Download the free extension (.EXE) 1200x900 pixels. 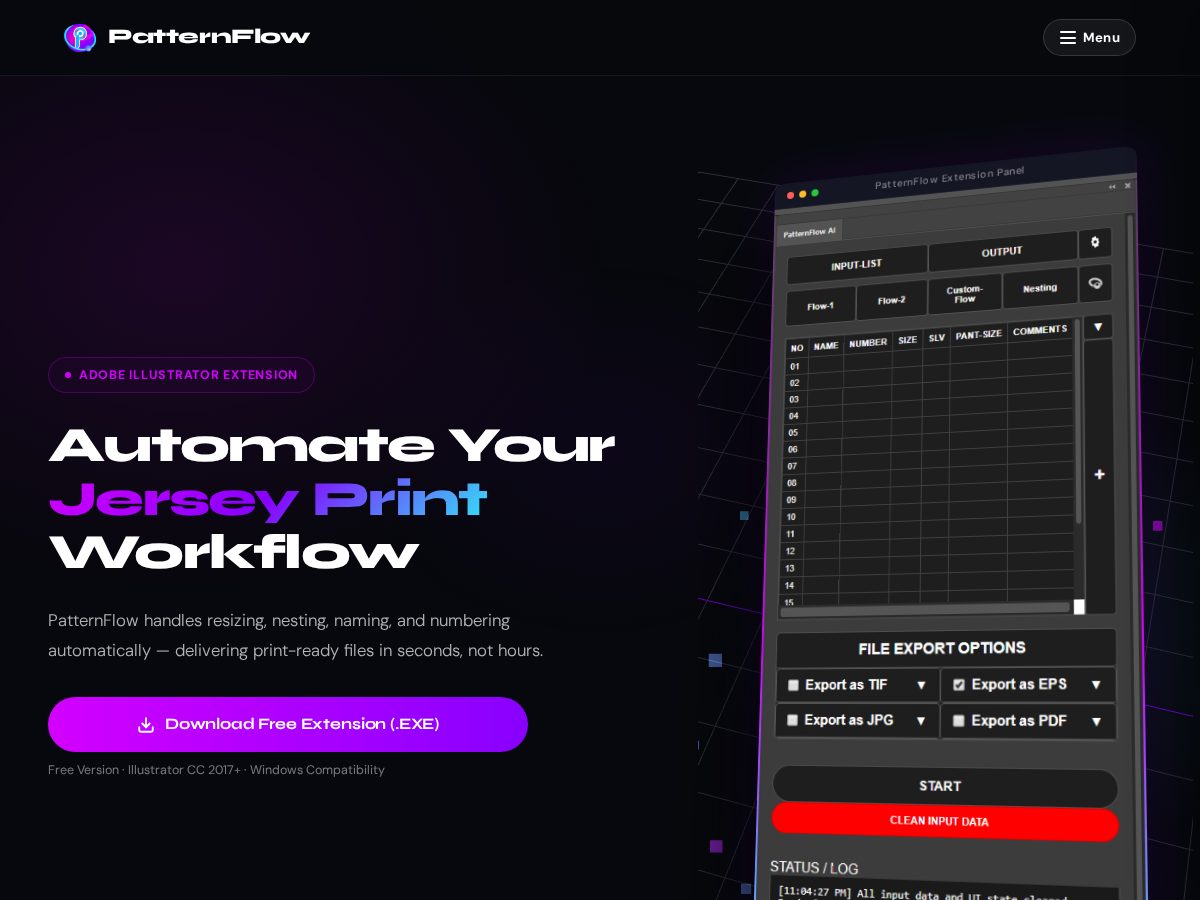point(288,724)
